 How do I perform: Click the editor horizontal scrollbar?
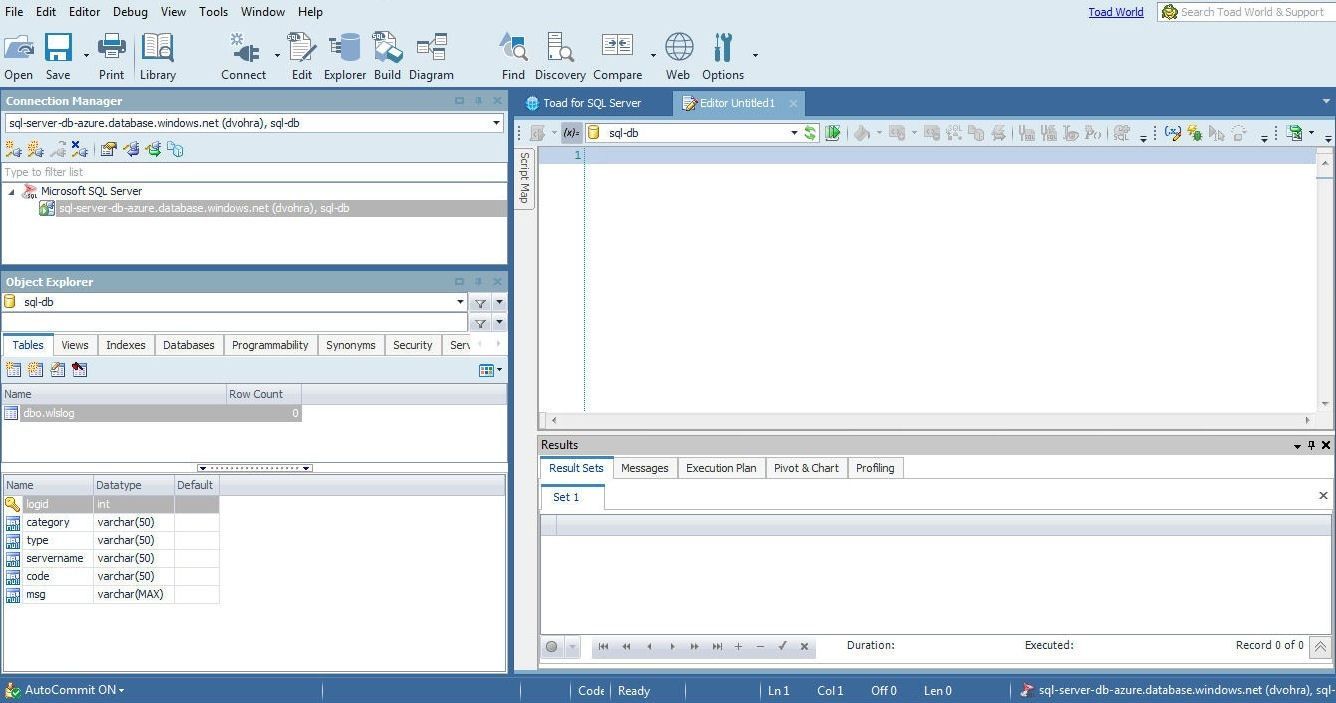click(x=930, y=420)
